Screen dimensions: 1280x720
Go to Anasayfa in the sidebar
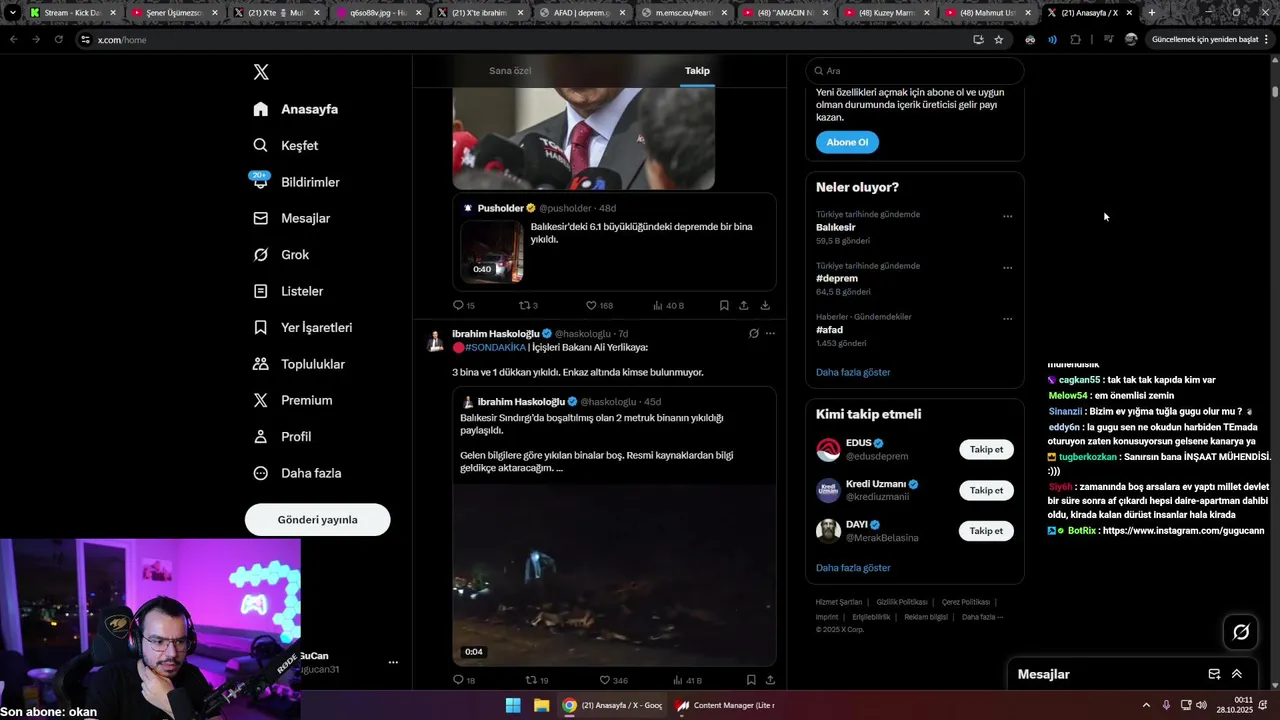(296, 109)
